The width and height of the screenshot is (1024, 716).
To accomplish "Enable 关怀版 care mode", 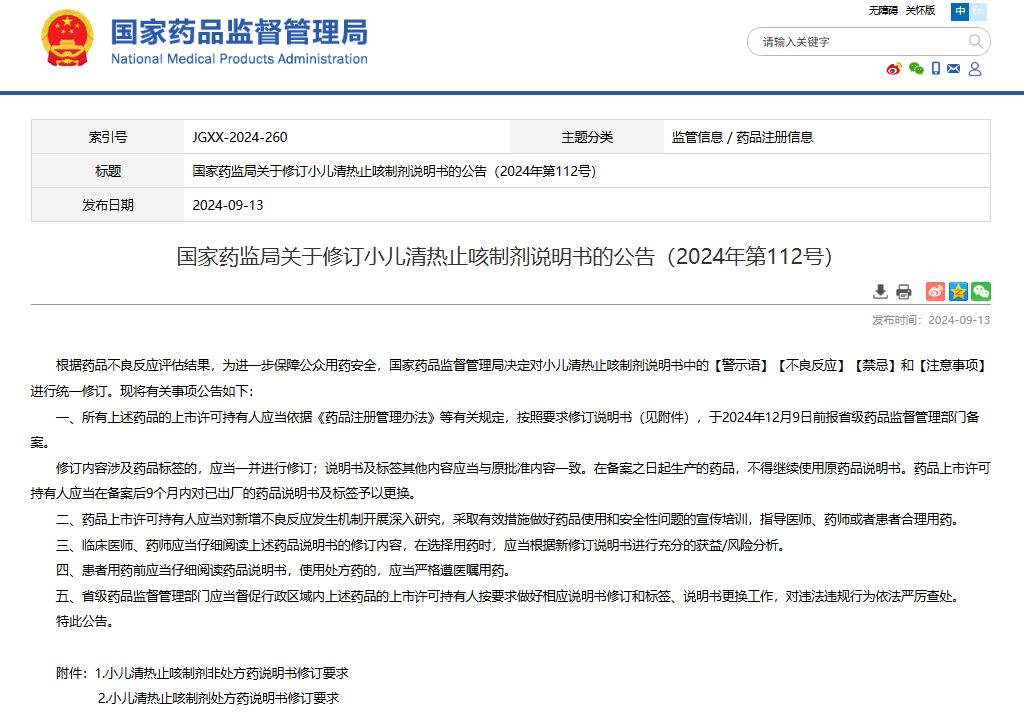I will (920, 11).
